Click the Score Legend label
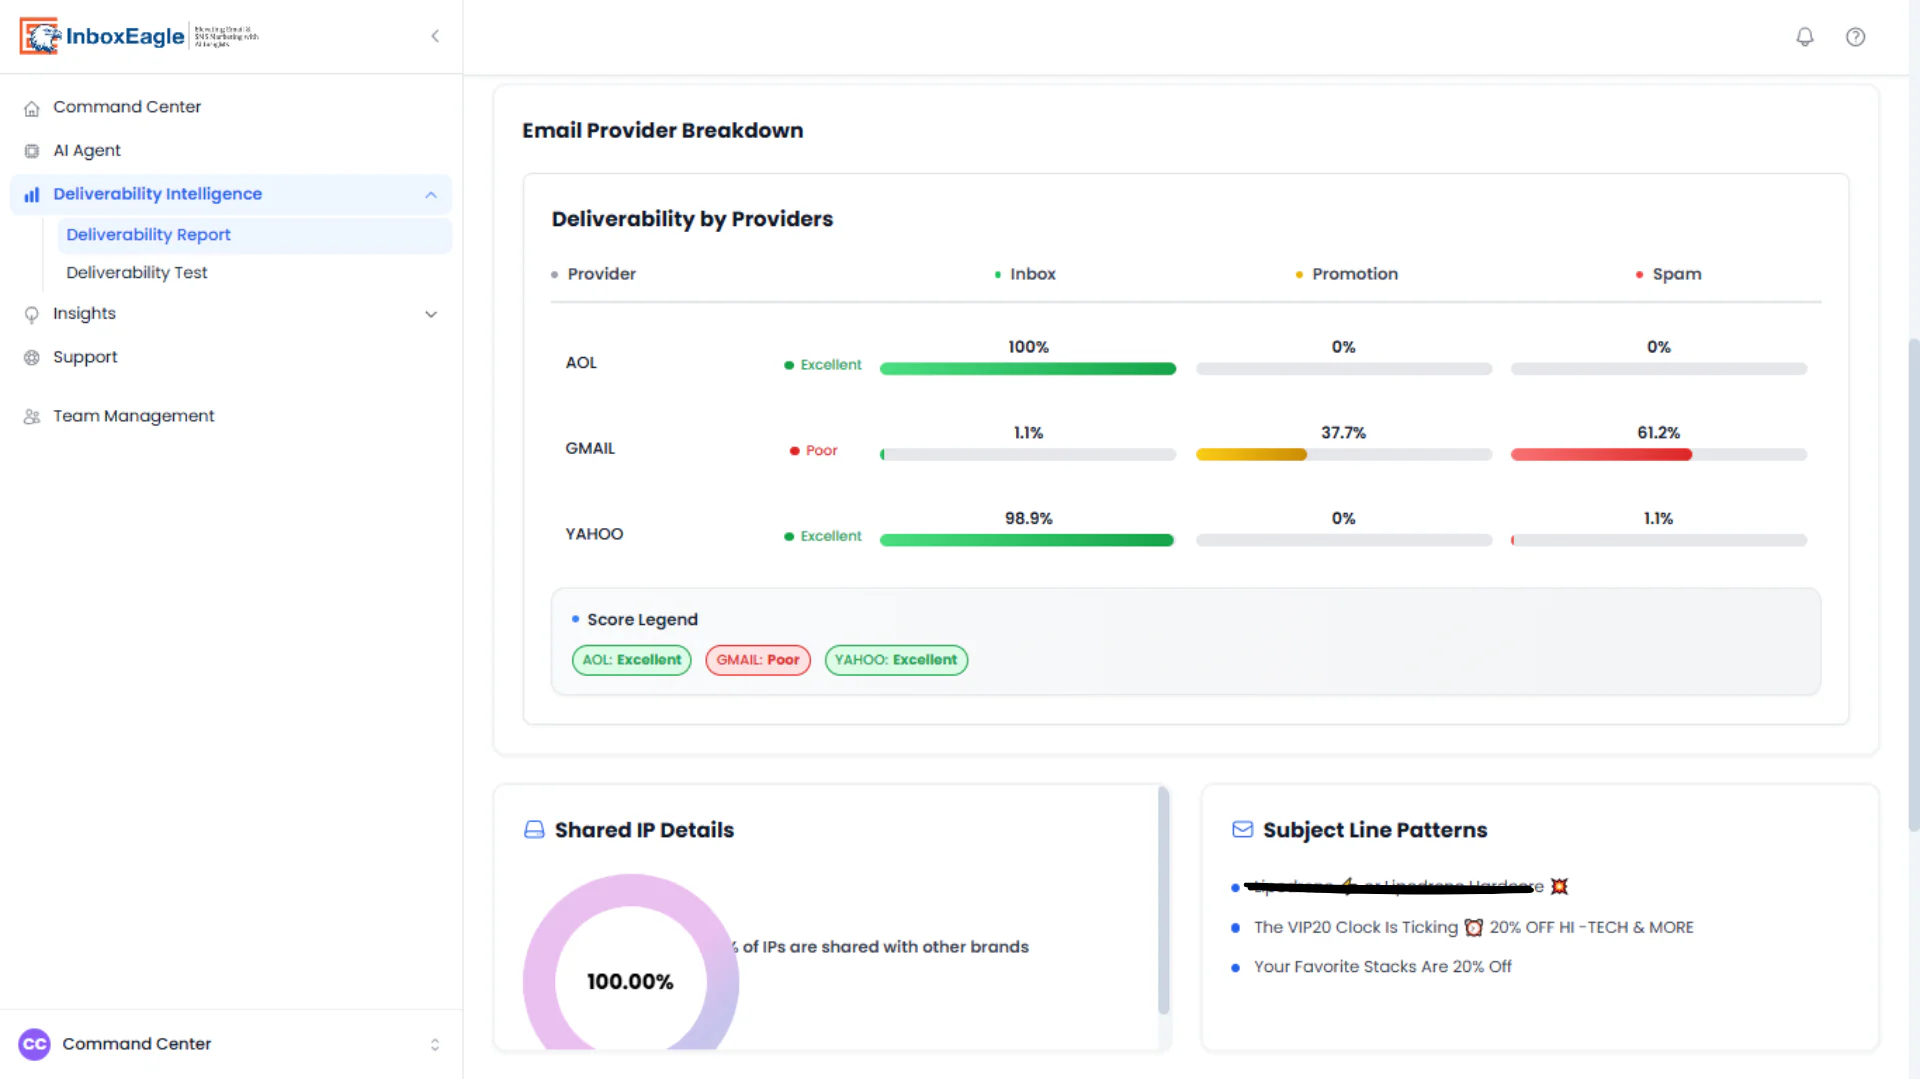 pyautogui.click(x=643, y=620)
